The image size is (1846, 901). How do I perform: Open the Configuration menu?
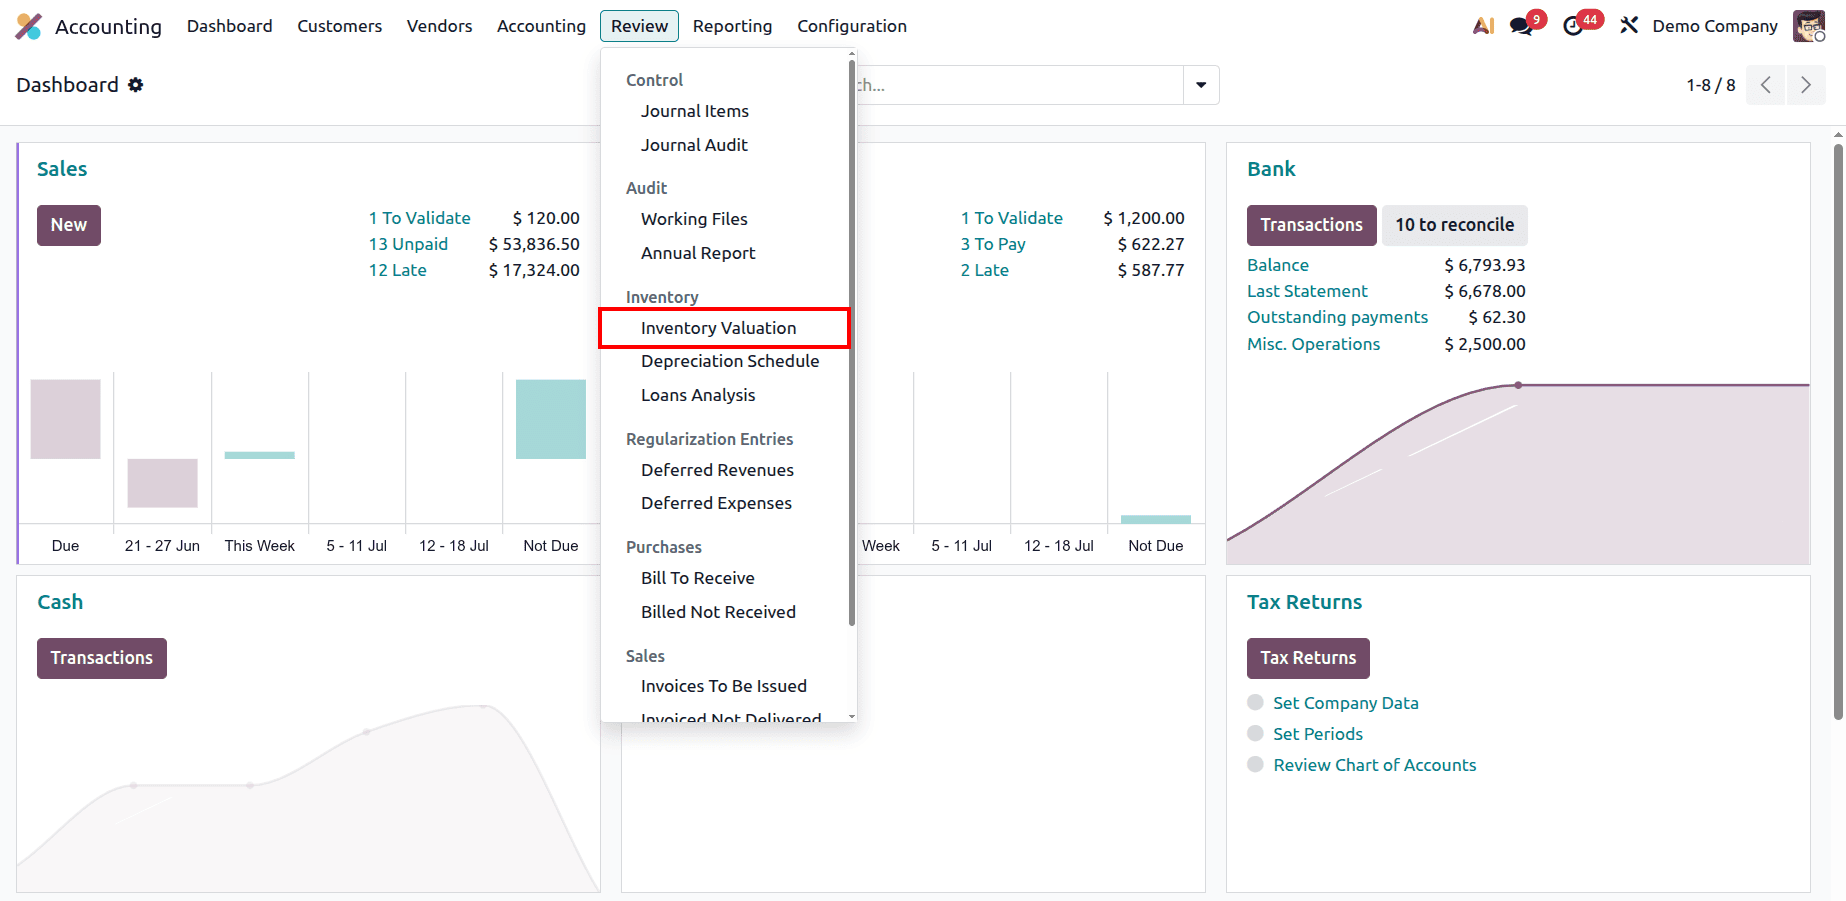(x=852, y=26)
